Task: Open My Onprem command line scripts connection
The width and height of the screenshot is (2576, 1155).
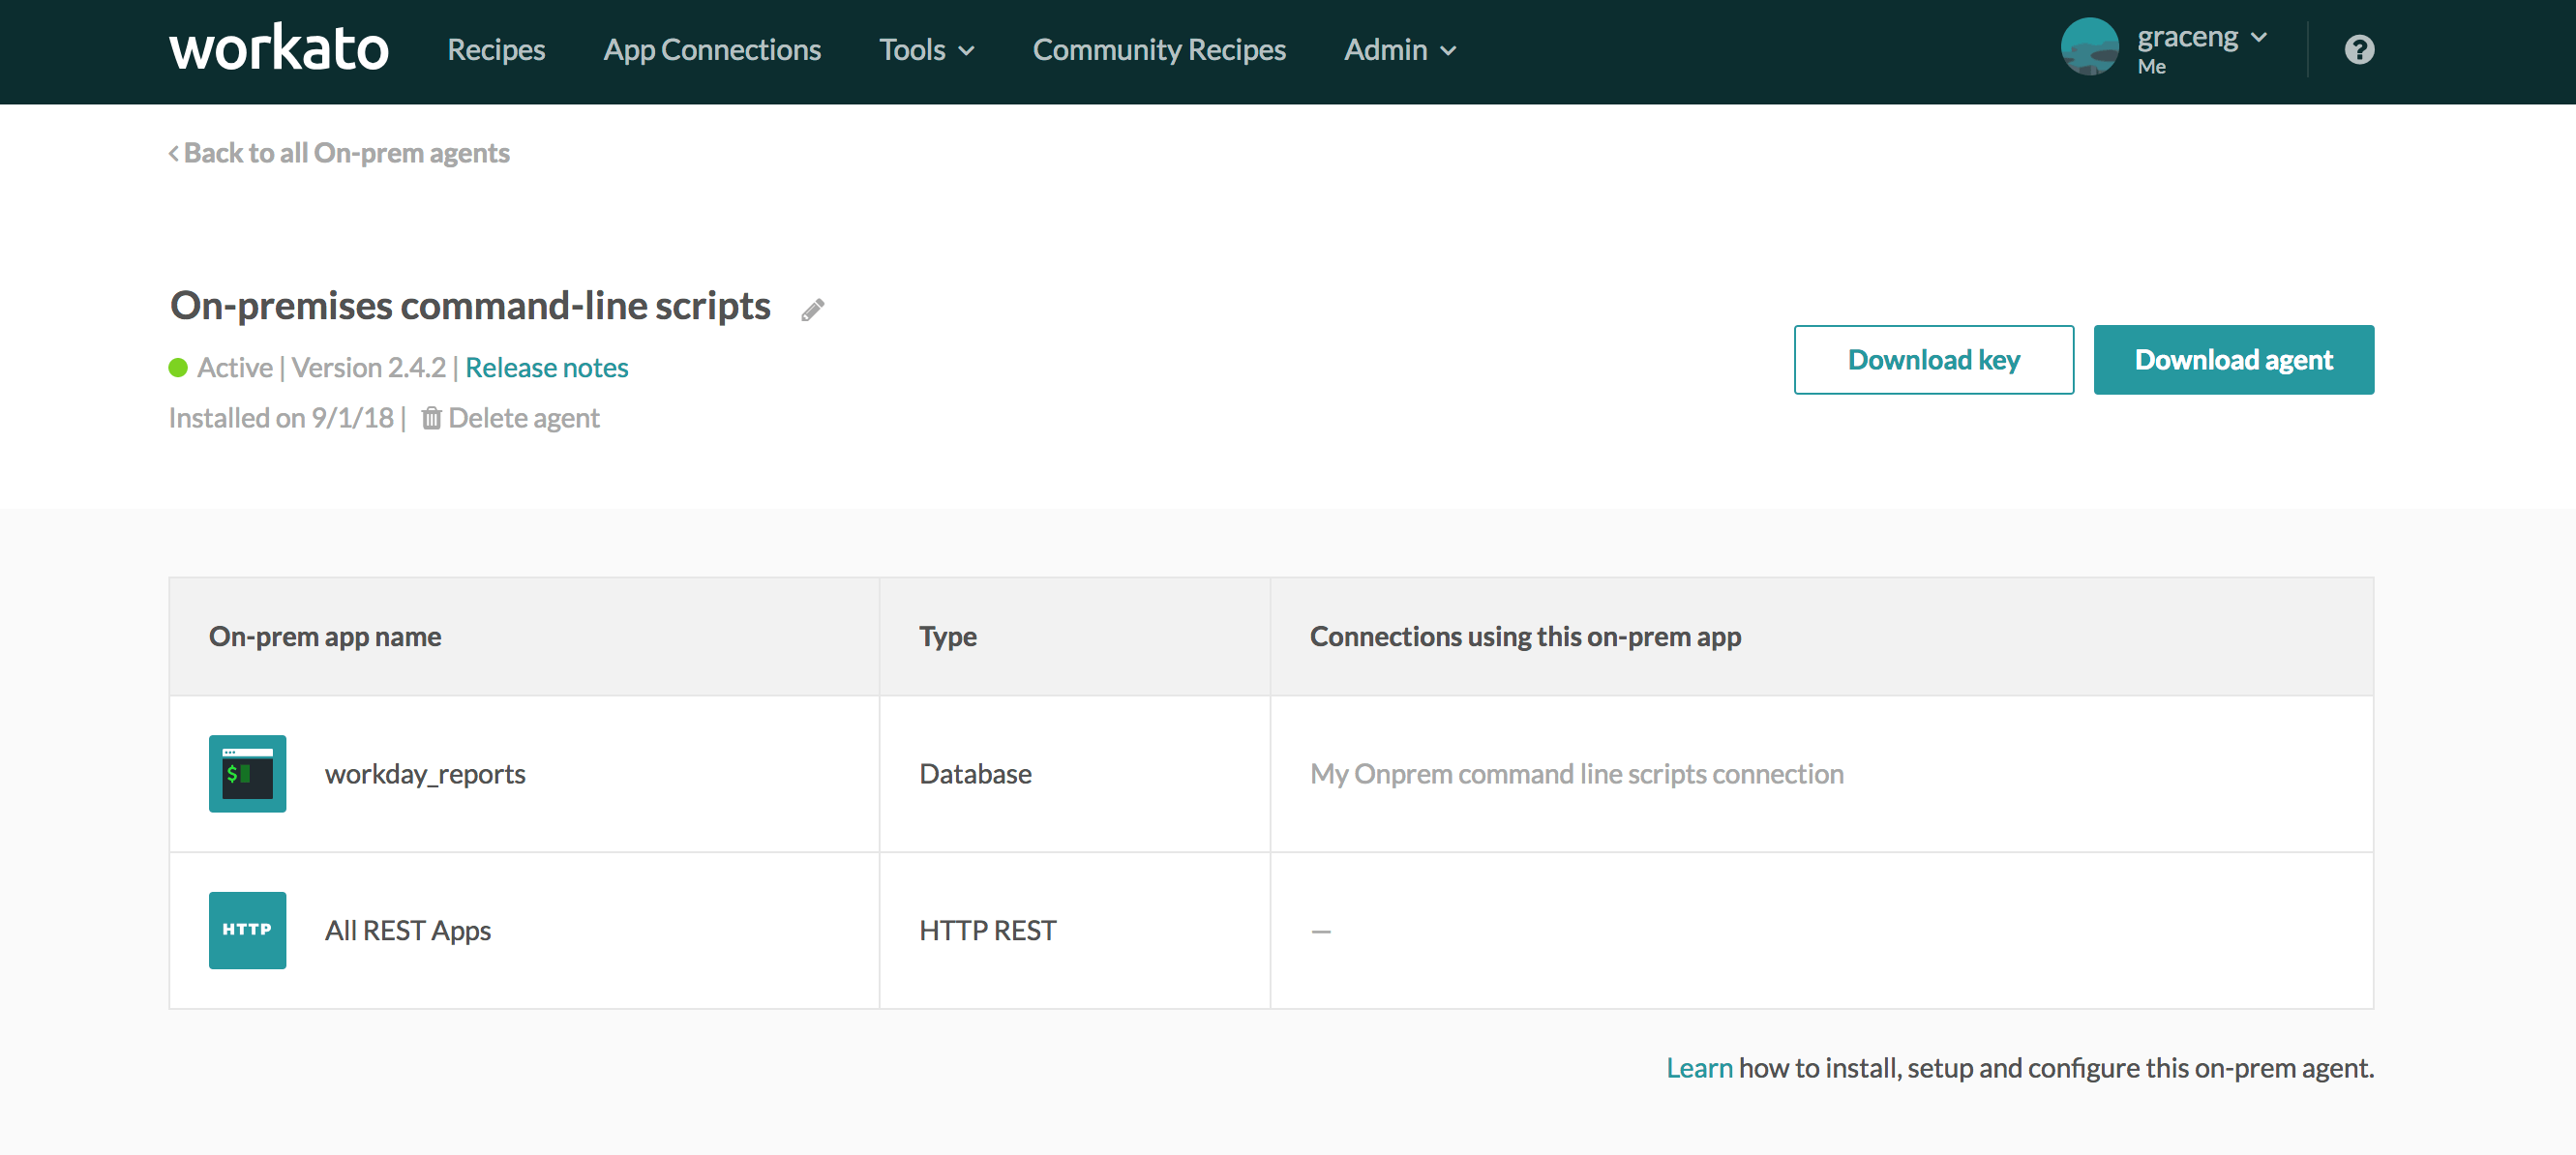Action: (x=1576, y=773)
